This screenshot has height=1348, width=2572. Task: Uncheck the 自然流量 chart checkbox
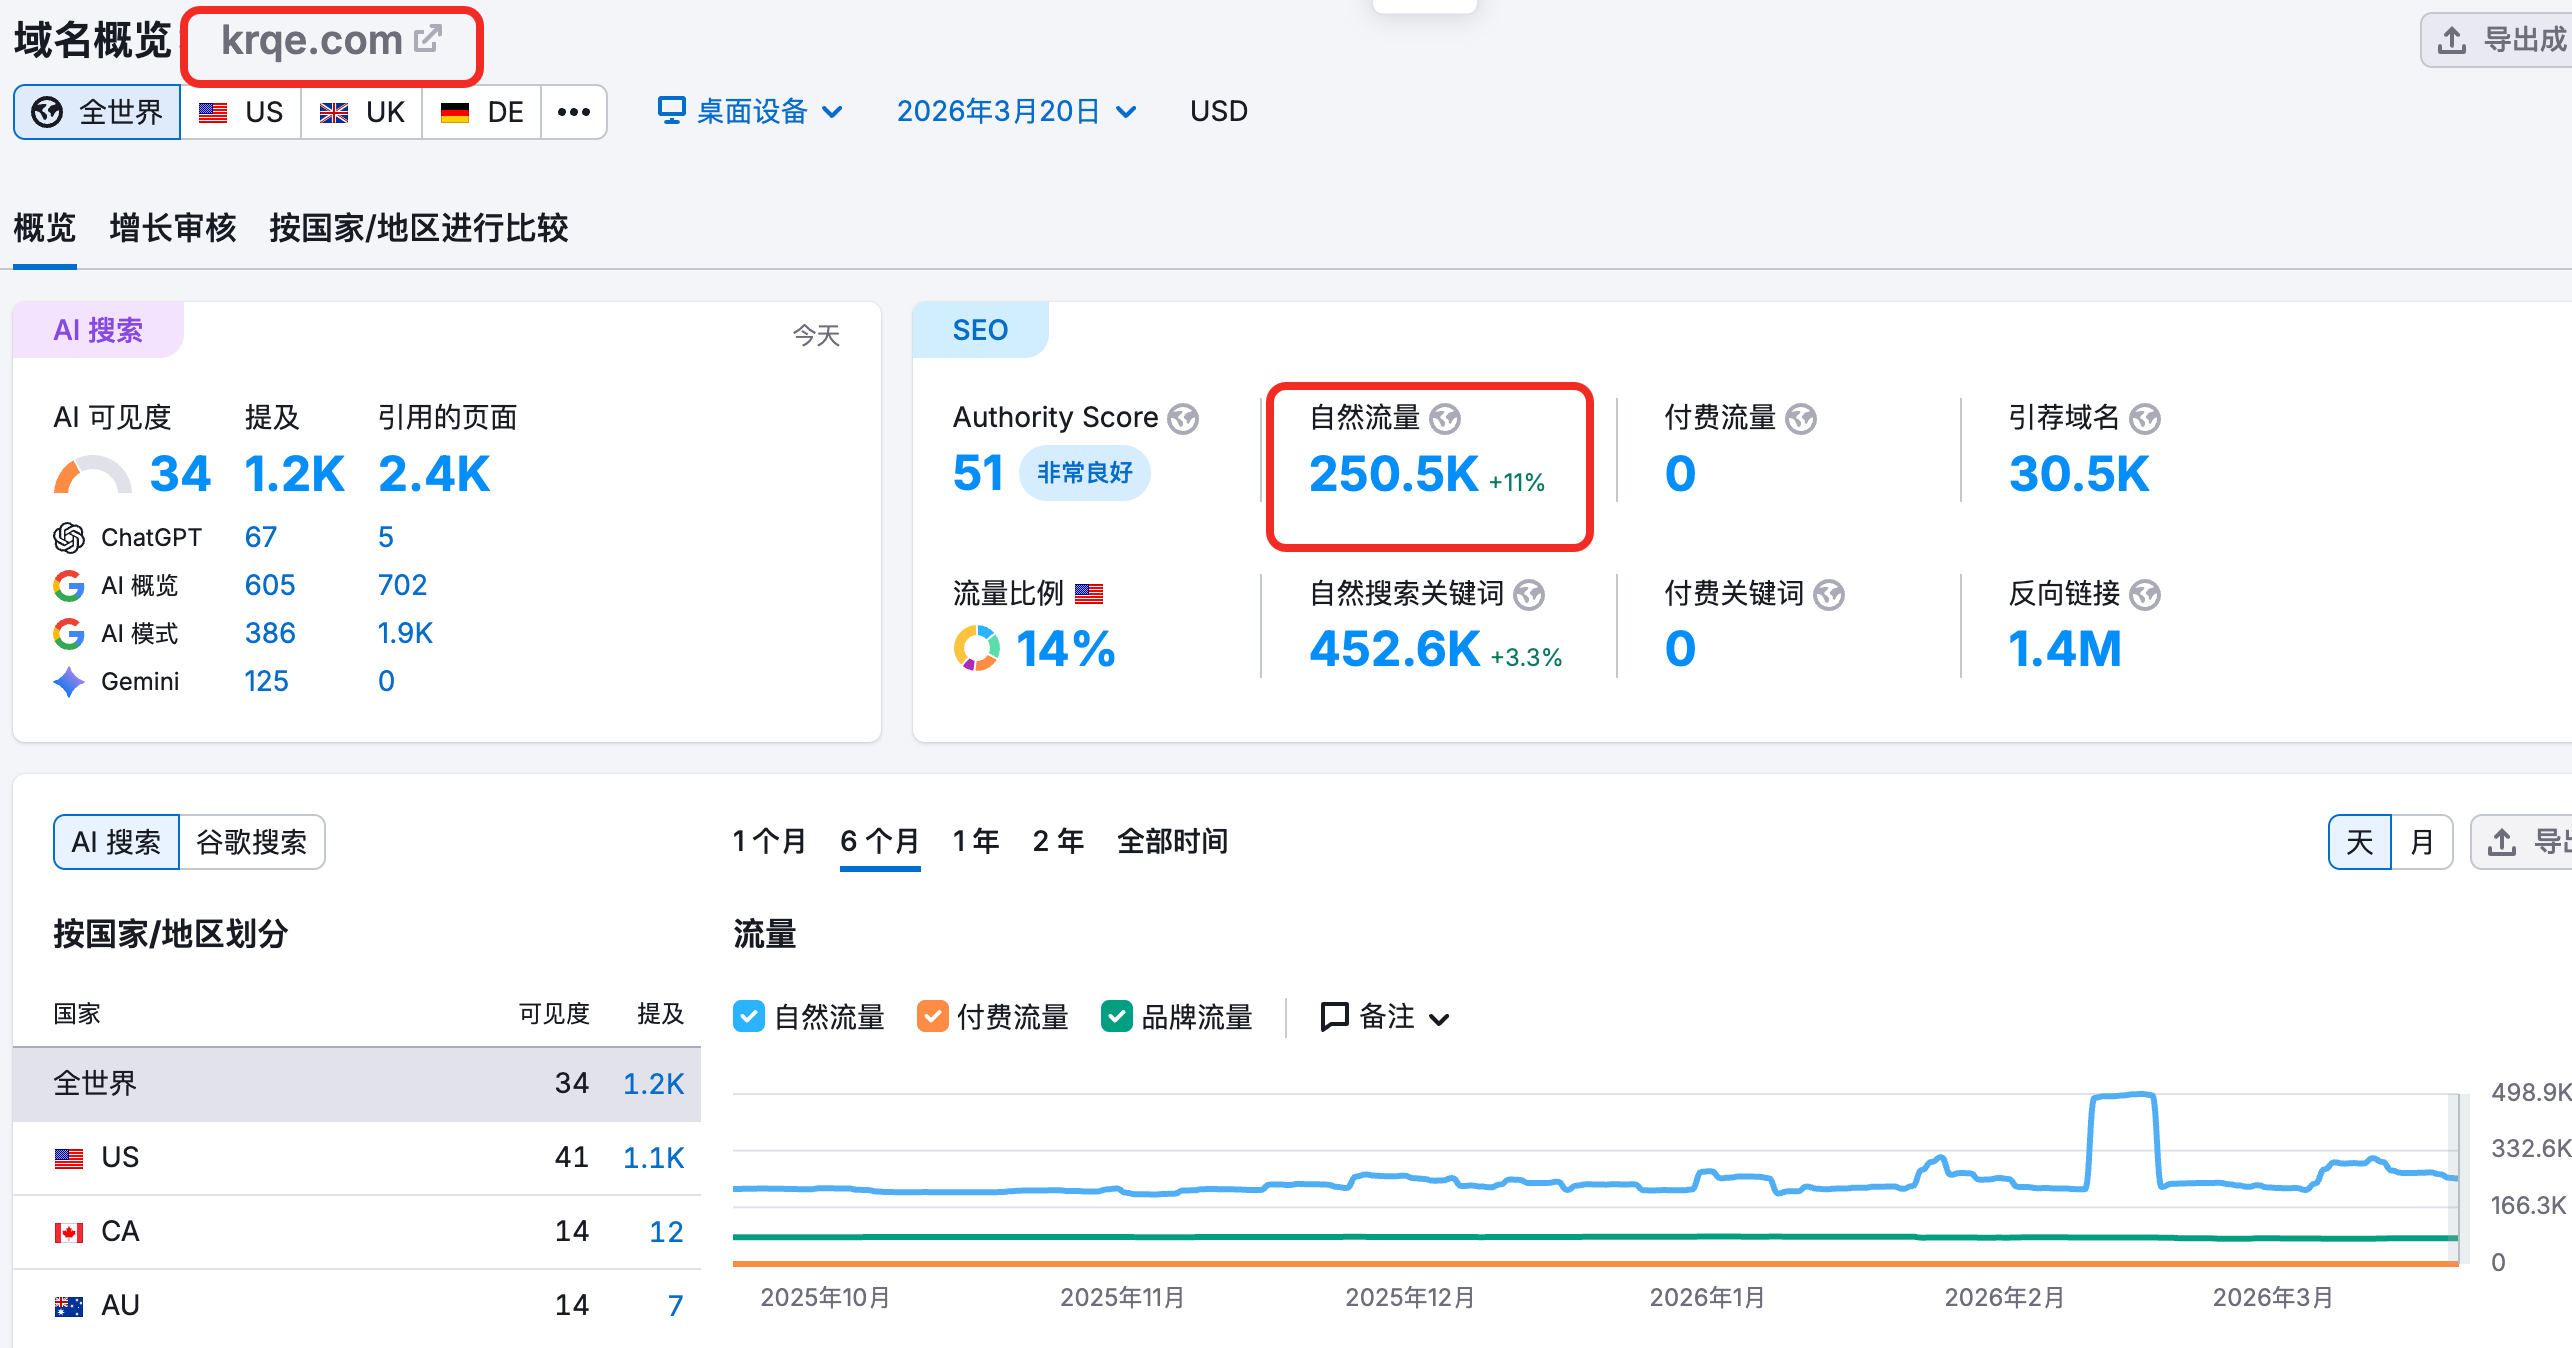[748, 1017]
